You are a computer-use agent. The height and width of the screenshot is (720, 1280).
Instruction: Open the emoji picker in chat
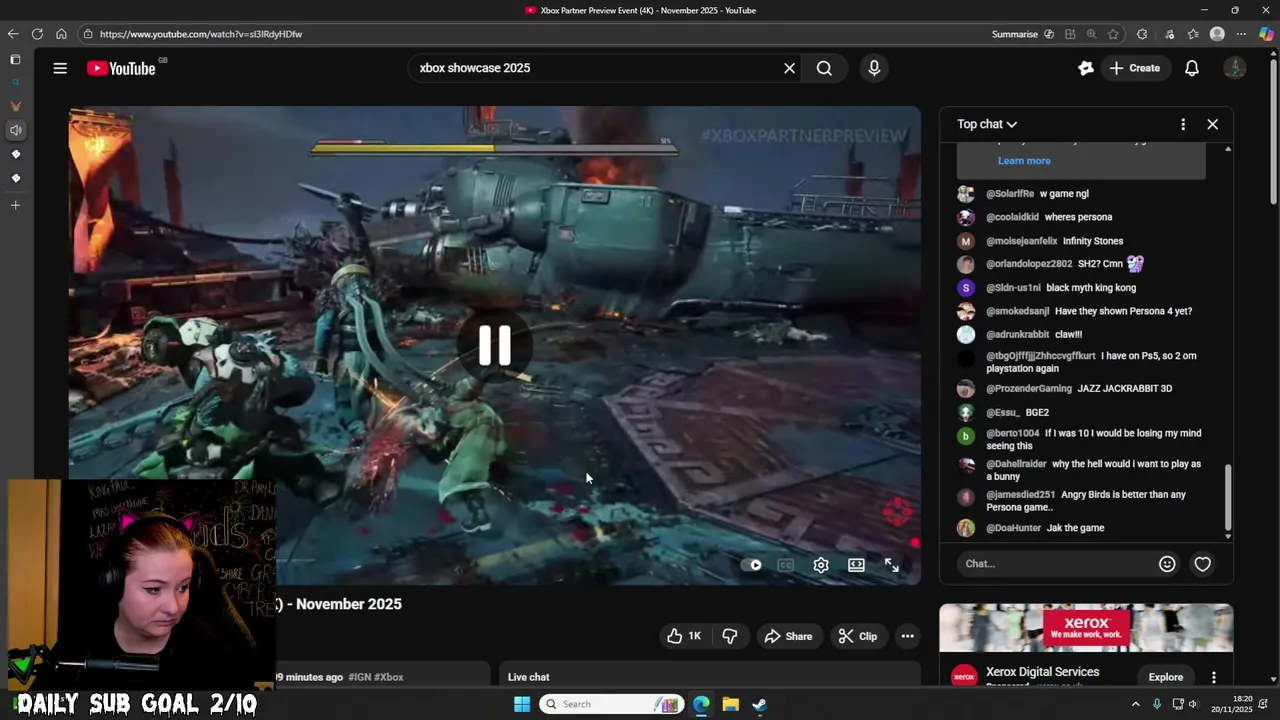[x=1167, y=564]
